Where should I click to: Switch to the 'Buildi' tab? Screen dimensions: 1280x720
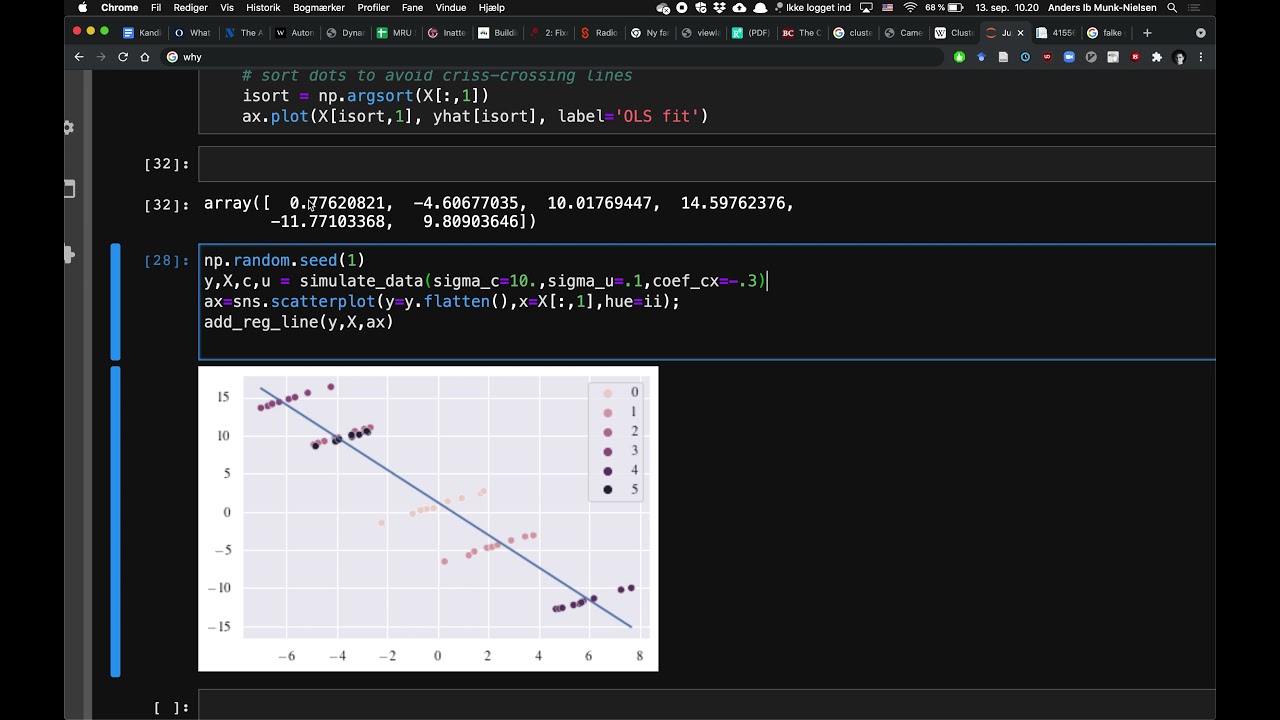pyautogui.click(x=497, y=33)
